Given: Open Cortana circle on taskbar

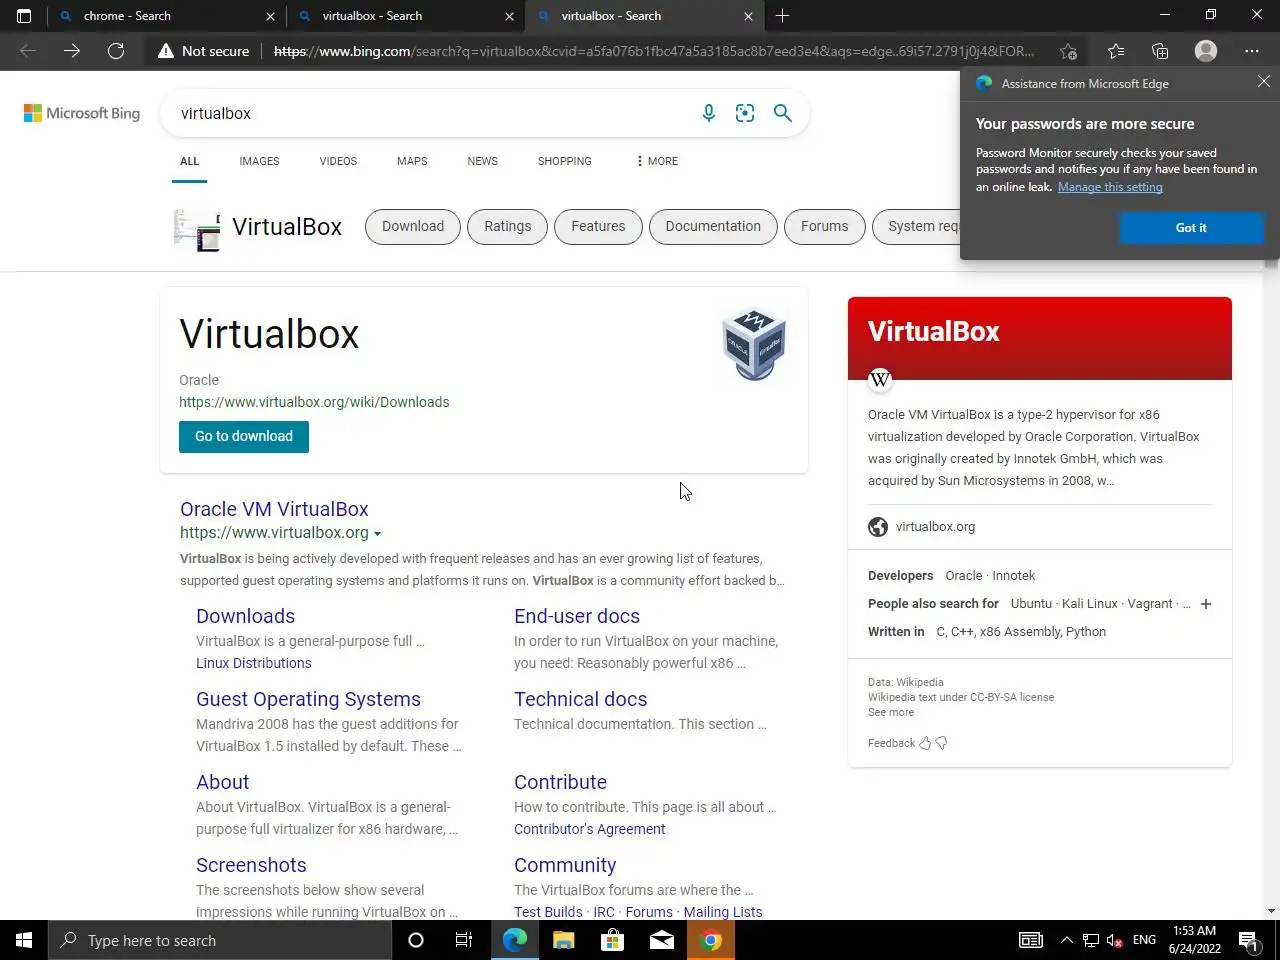Looking at the screenshot, I should (416, 940).
